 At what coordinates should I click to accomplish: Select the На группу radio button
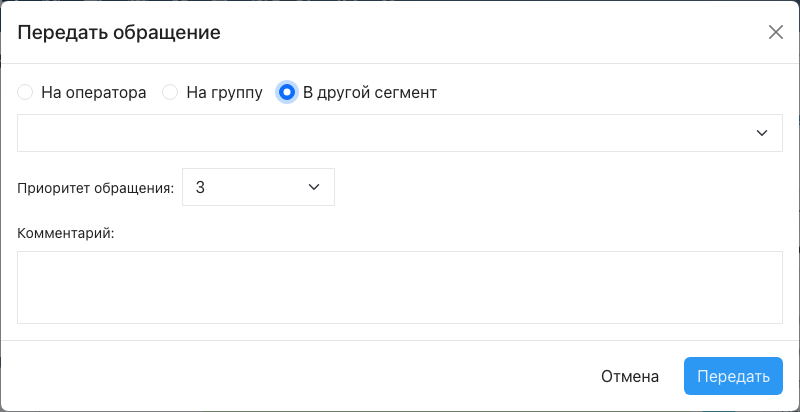click(170, 93)
